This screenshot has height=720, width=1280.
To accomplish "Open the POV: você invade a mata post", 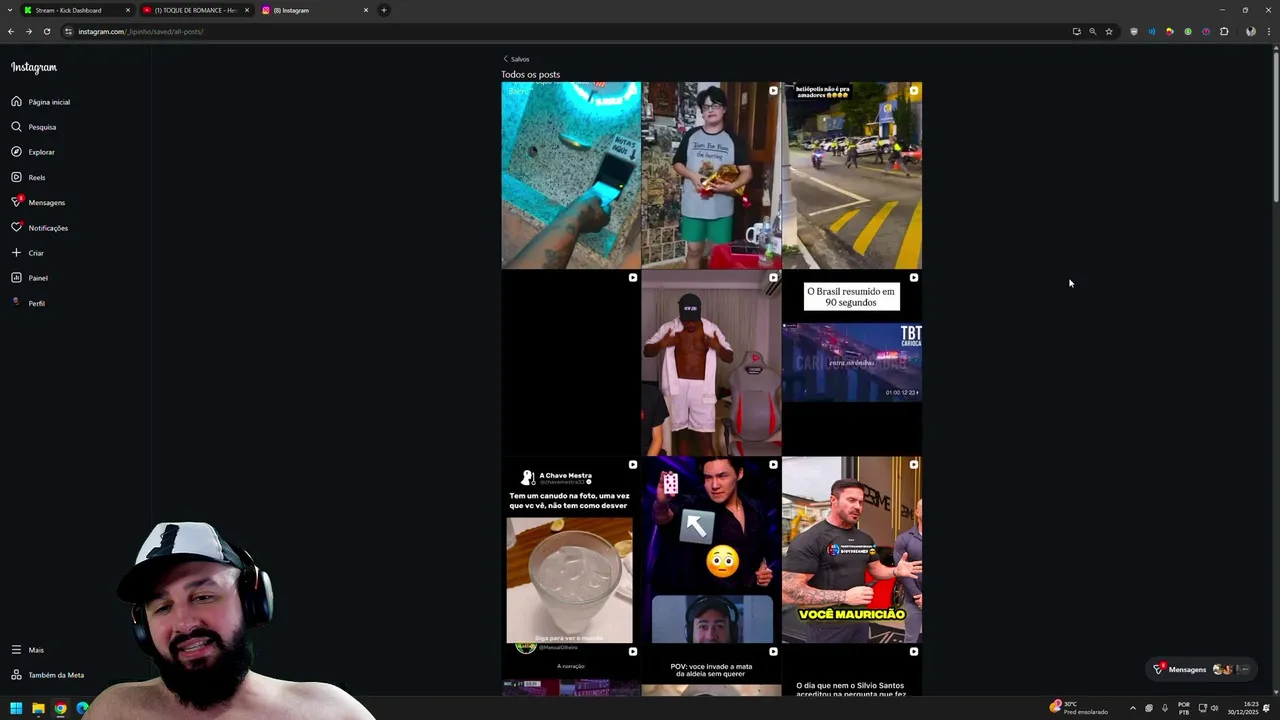I will pos(711,670).
